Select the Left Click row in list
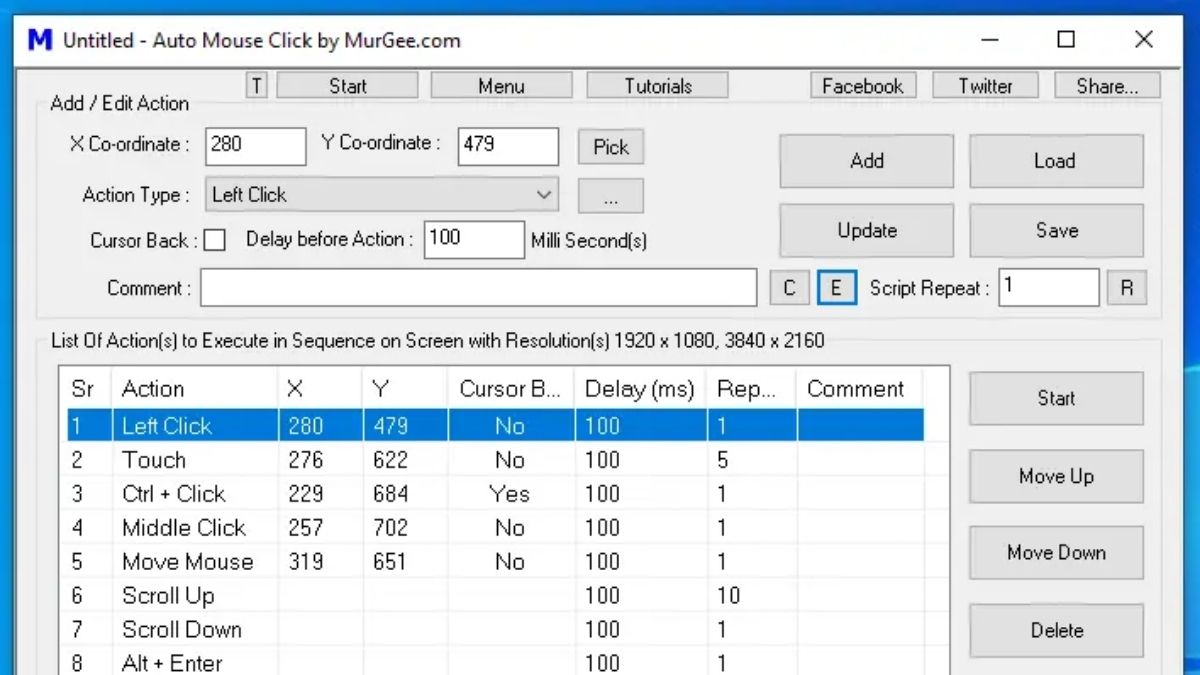The height and width of the screenshot is (675, 1200). point(495,426)
